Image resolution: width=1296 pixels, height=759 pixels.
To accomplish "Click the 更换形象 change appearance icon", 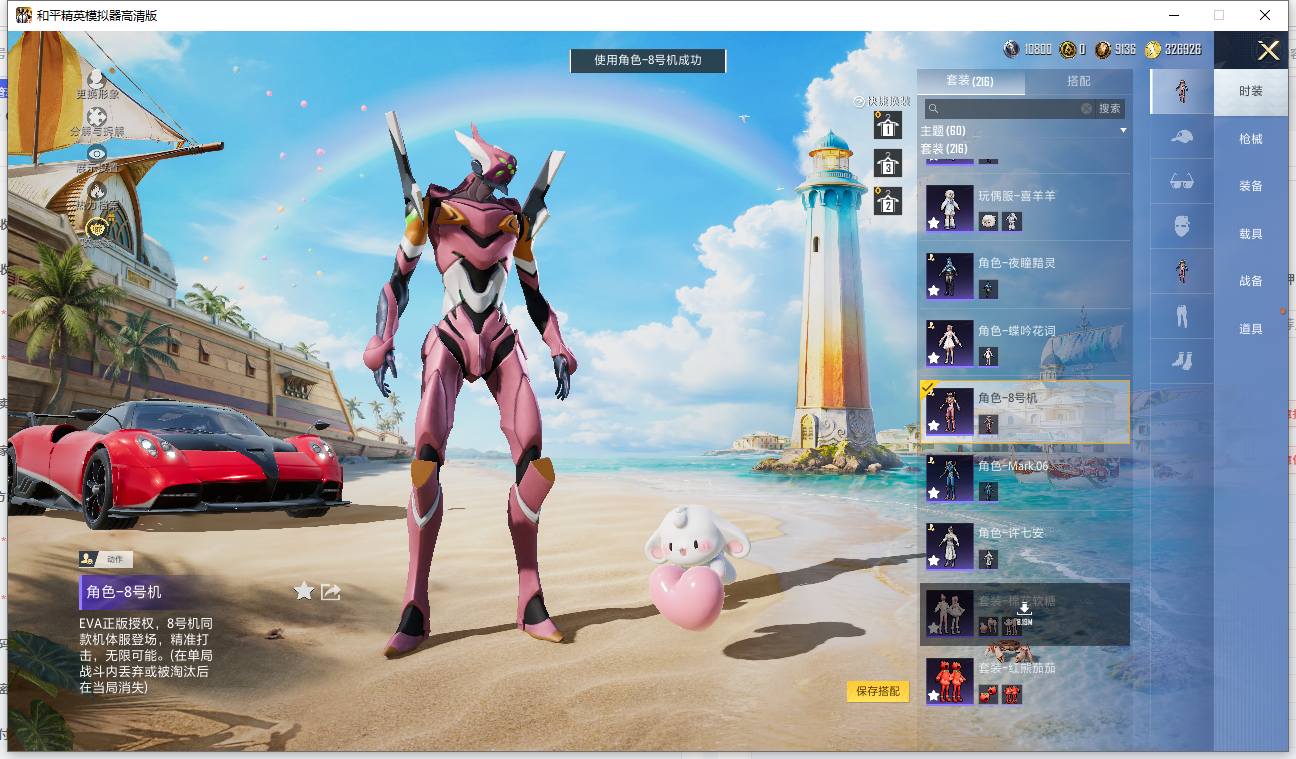I will point(97,78).
